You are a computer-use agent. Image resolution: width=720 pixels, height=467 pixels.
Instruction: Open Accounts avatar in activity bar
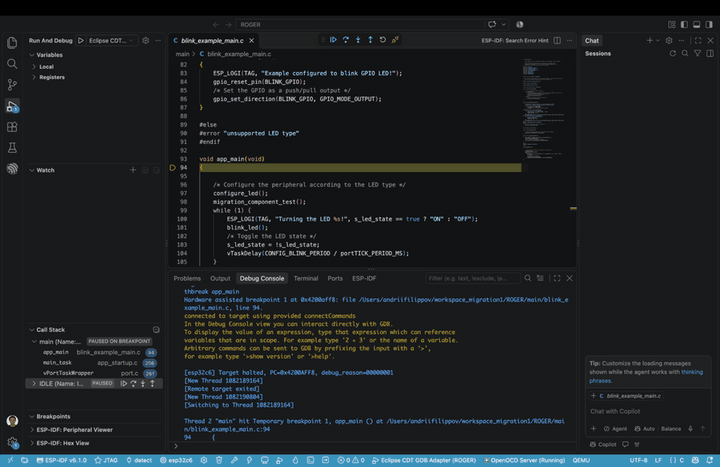coord(12,421)
